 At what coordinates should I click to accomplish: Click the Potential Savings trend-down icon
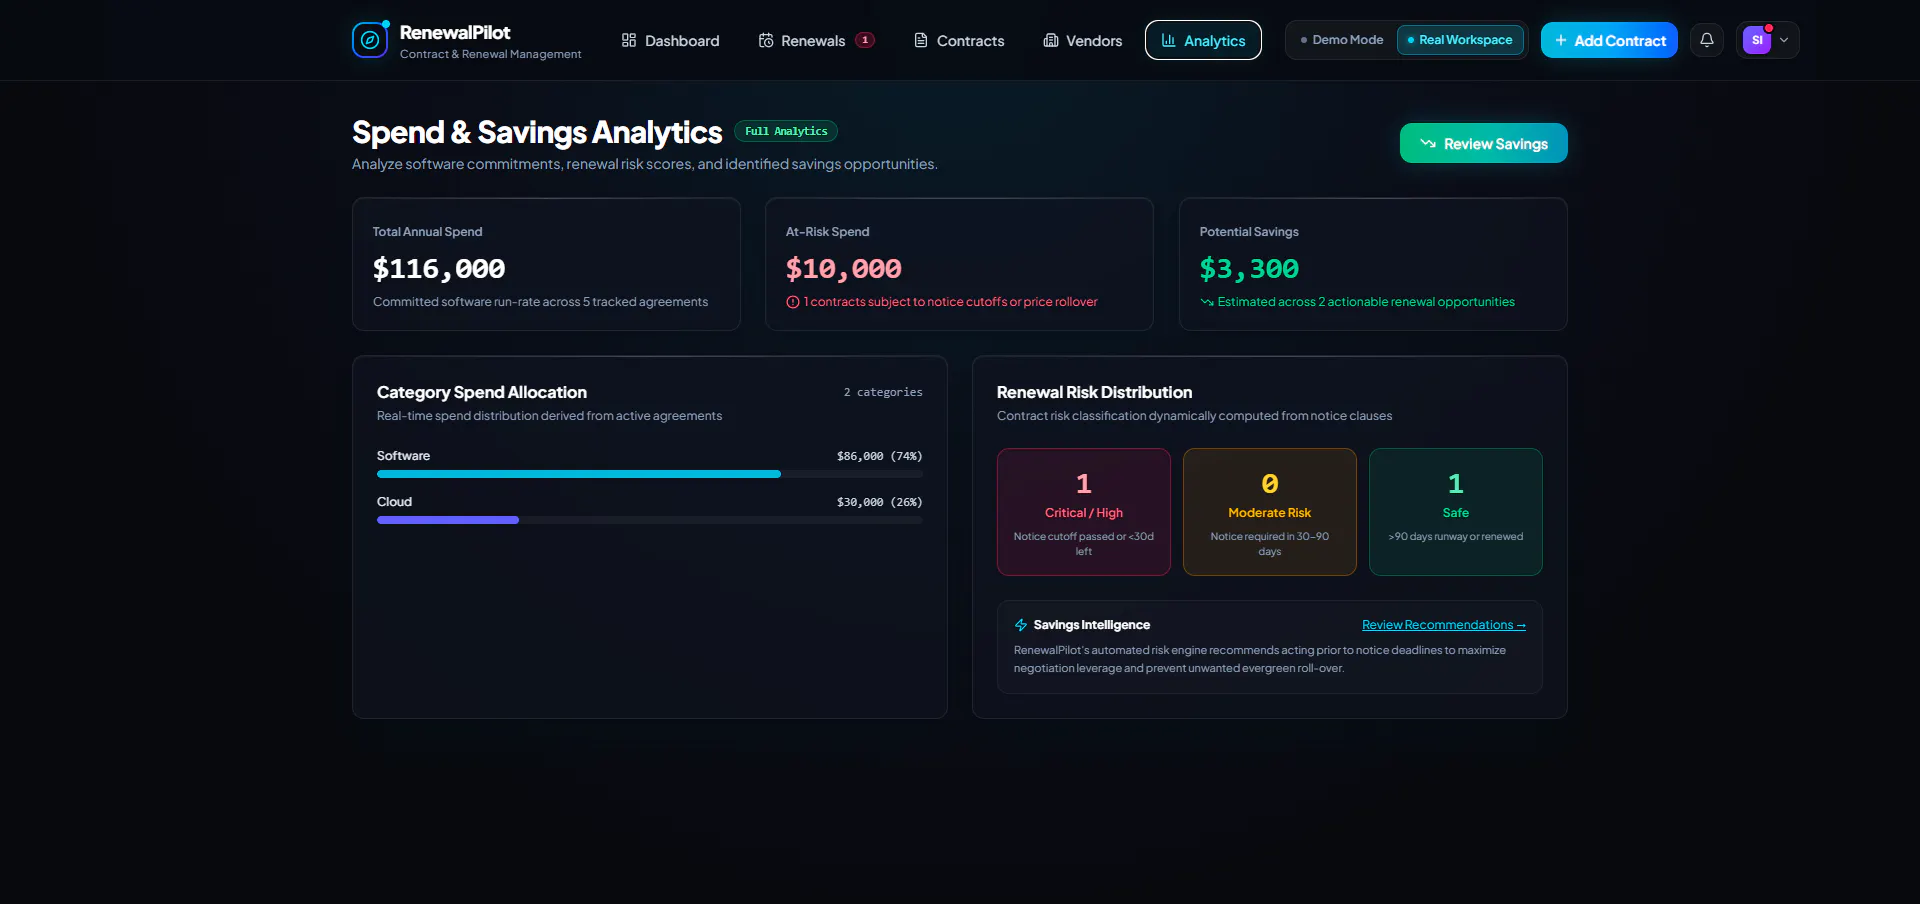1207,302
